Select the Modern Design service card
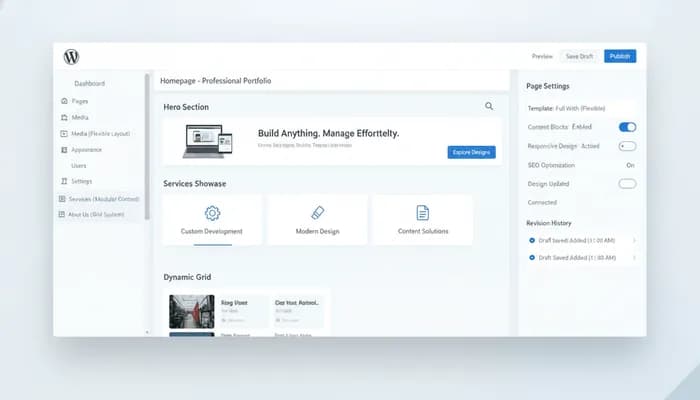Image resolution: width=700 pixels, height=400 pixels. pos(317,220)
